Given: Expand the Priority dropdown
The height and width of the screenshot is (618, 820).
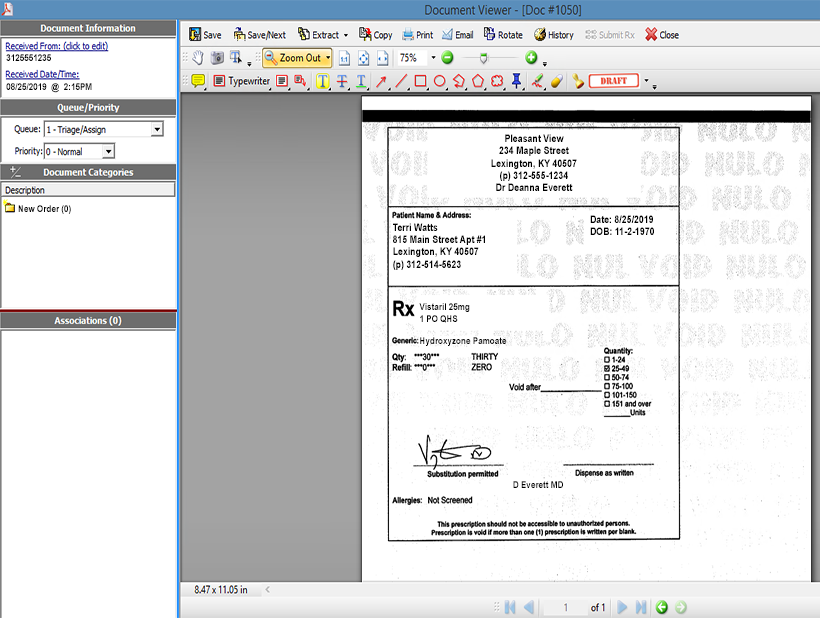Looking at the screenshot, I should (x=109, y=151).
